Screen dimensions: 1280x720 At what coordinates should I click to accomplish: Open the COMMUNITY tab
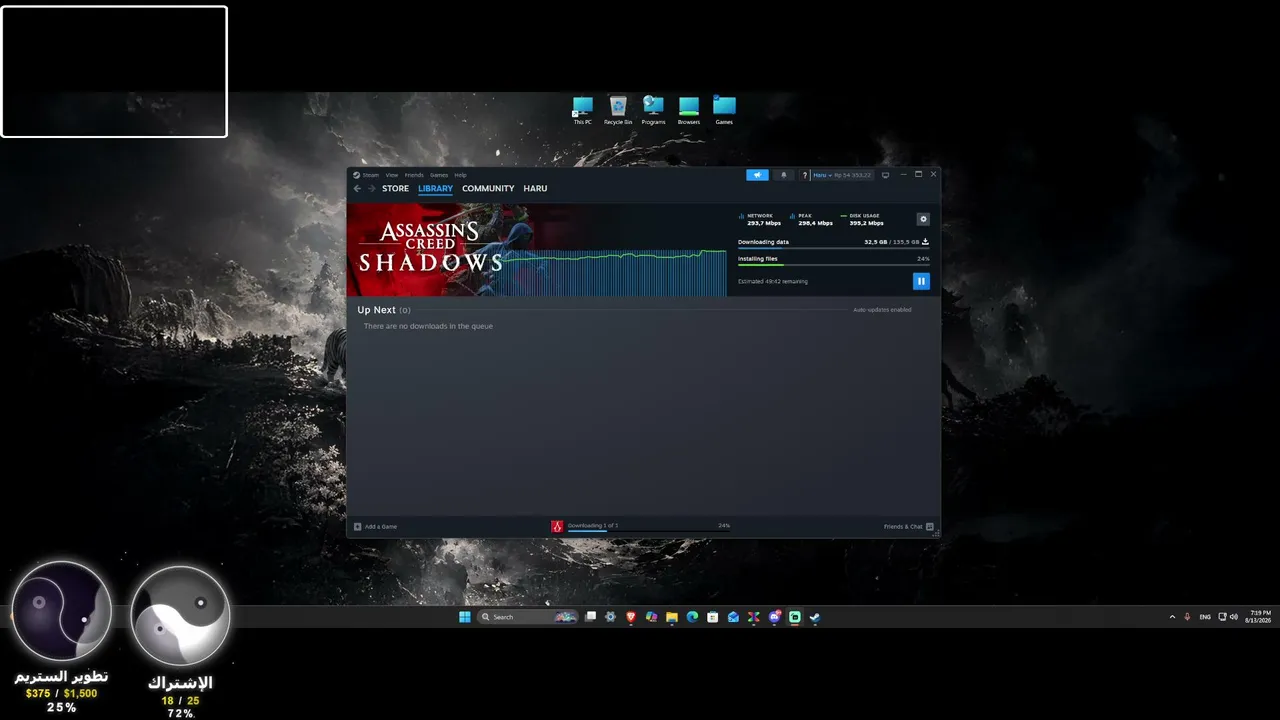coord(488,188)
